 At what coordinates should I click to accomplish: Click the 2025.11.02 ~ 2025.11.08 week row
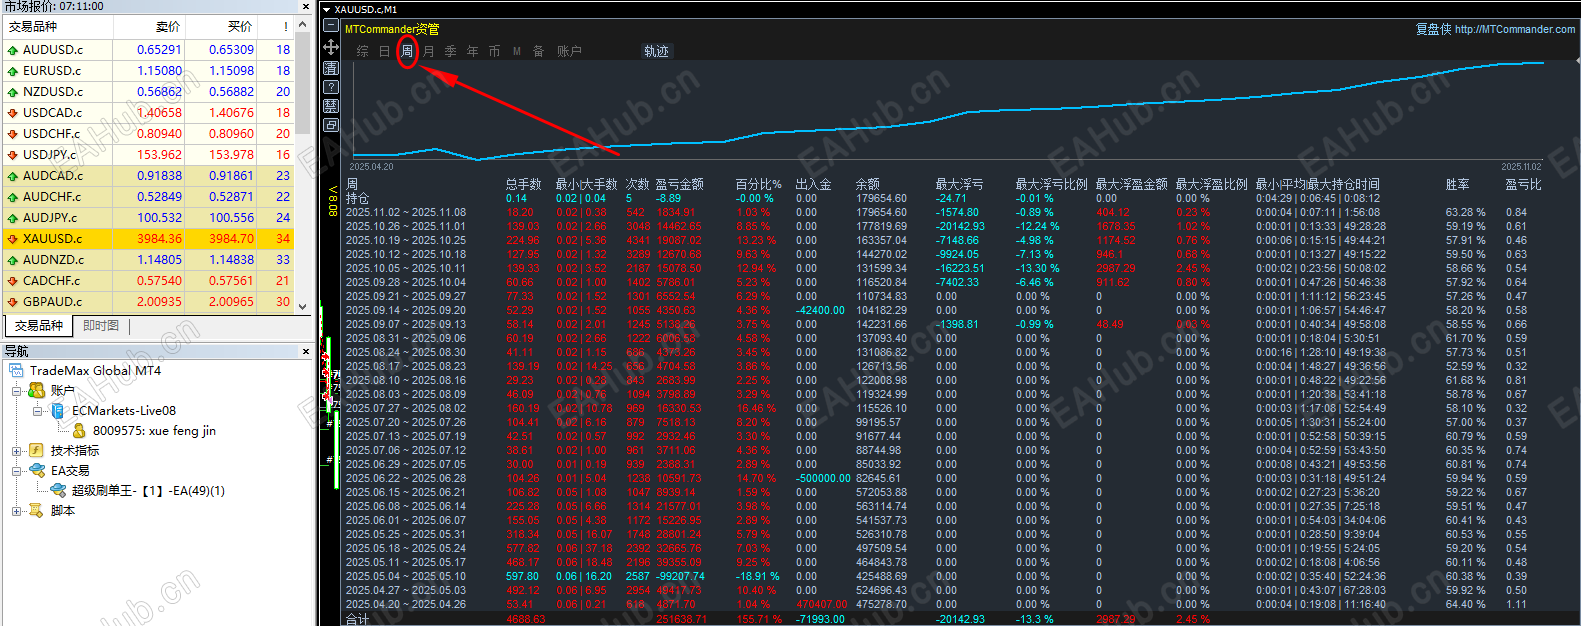pyautogui.click(x=943, y=212)
